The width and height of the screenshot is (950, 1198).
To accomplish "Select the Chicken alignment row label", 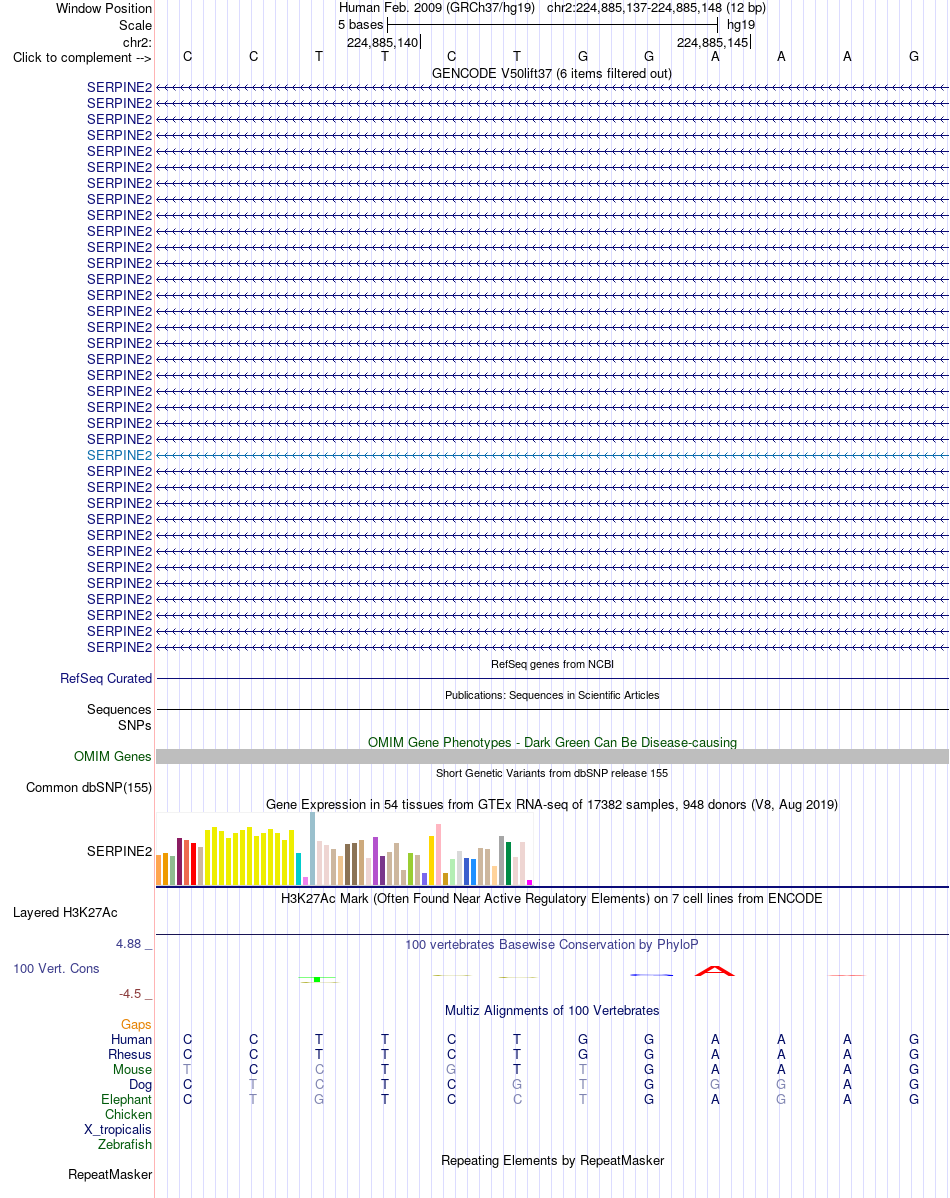I will tap(128, 1115).
